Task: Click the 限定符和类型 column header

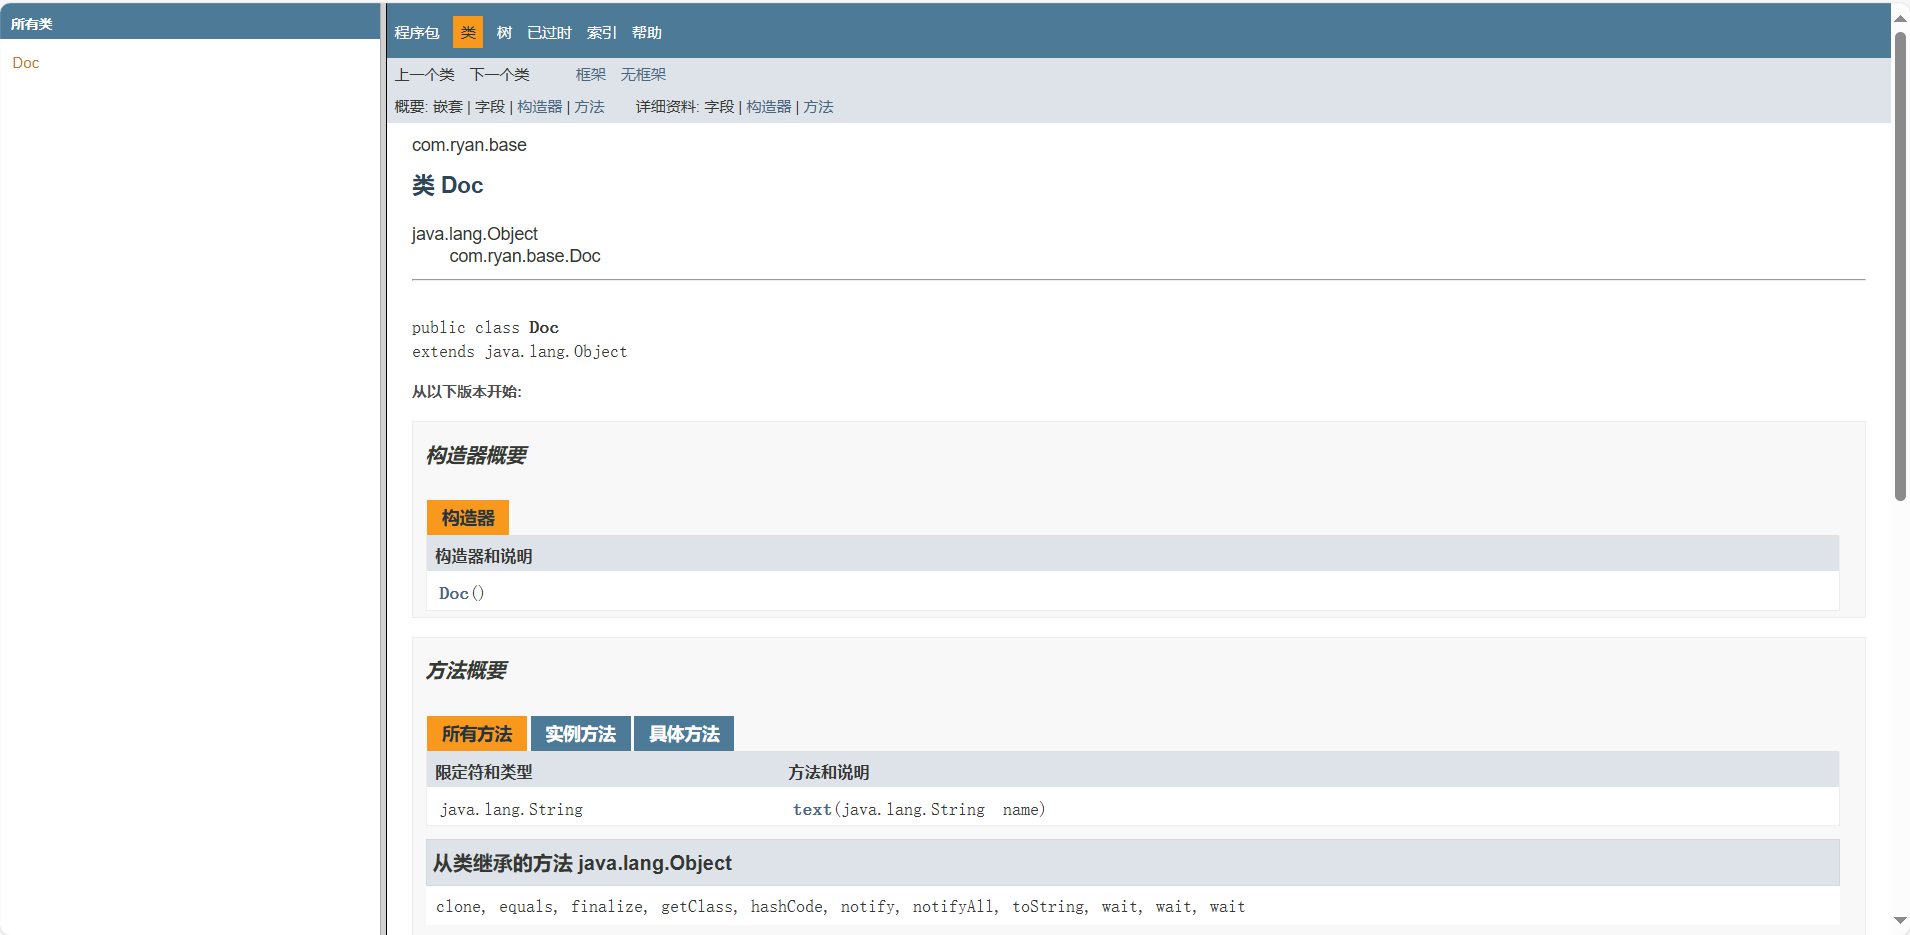Action: pos(484,772)
